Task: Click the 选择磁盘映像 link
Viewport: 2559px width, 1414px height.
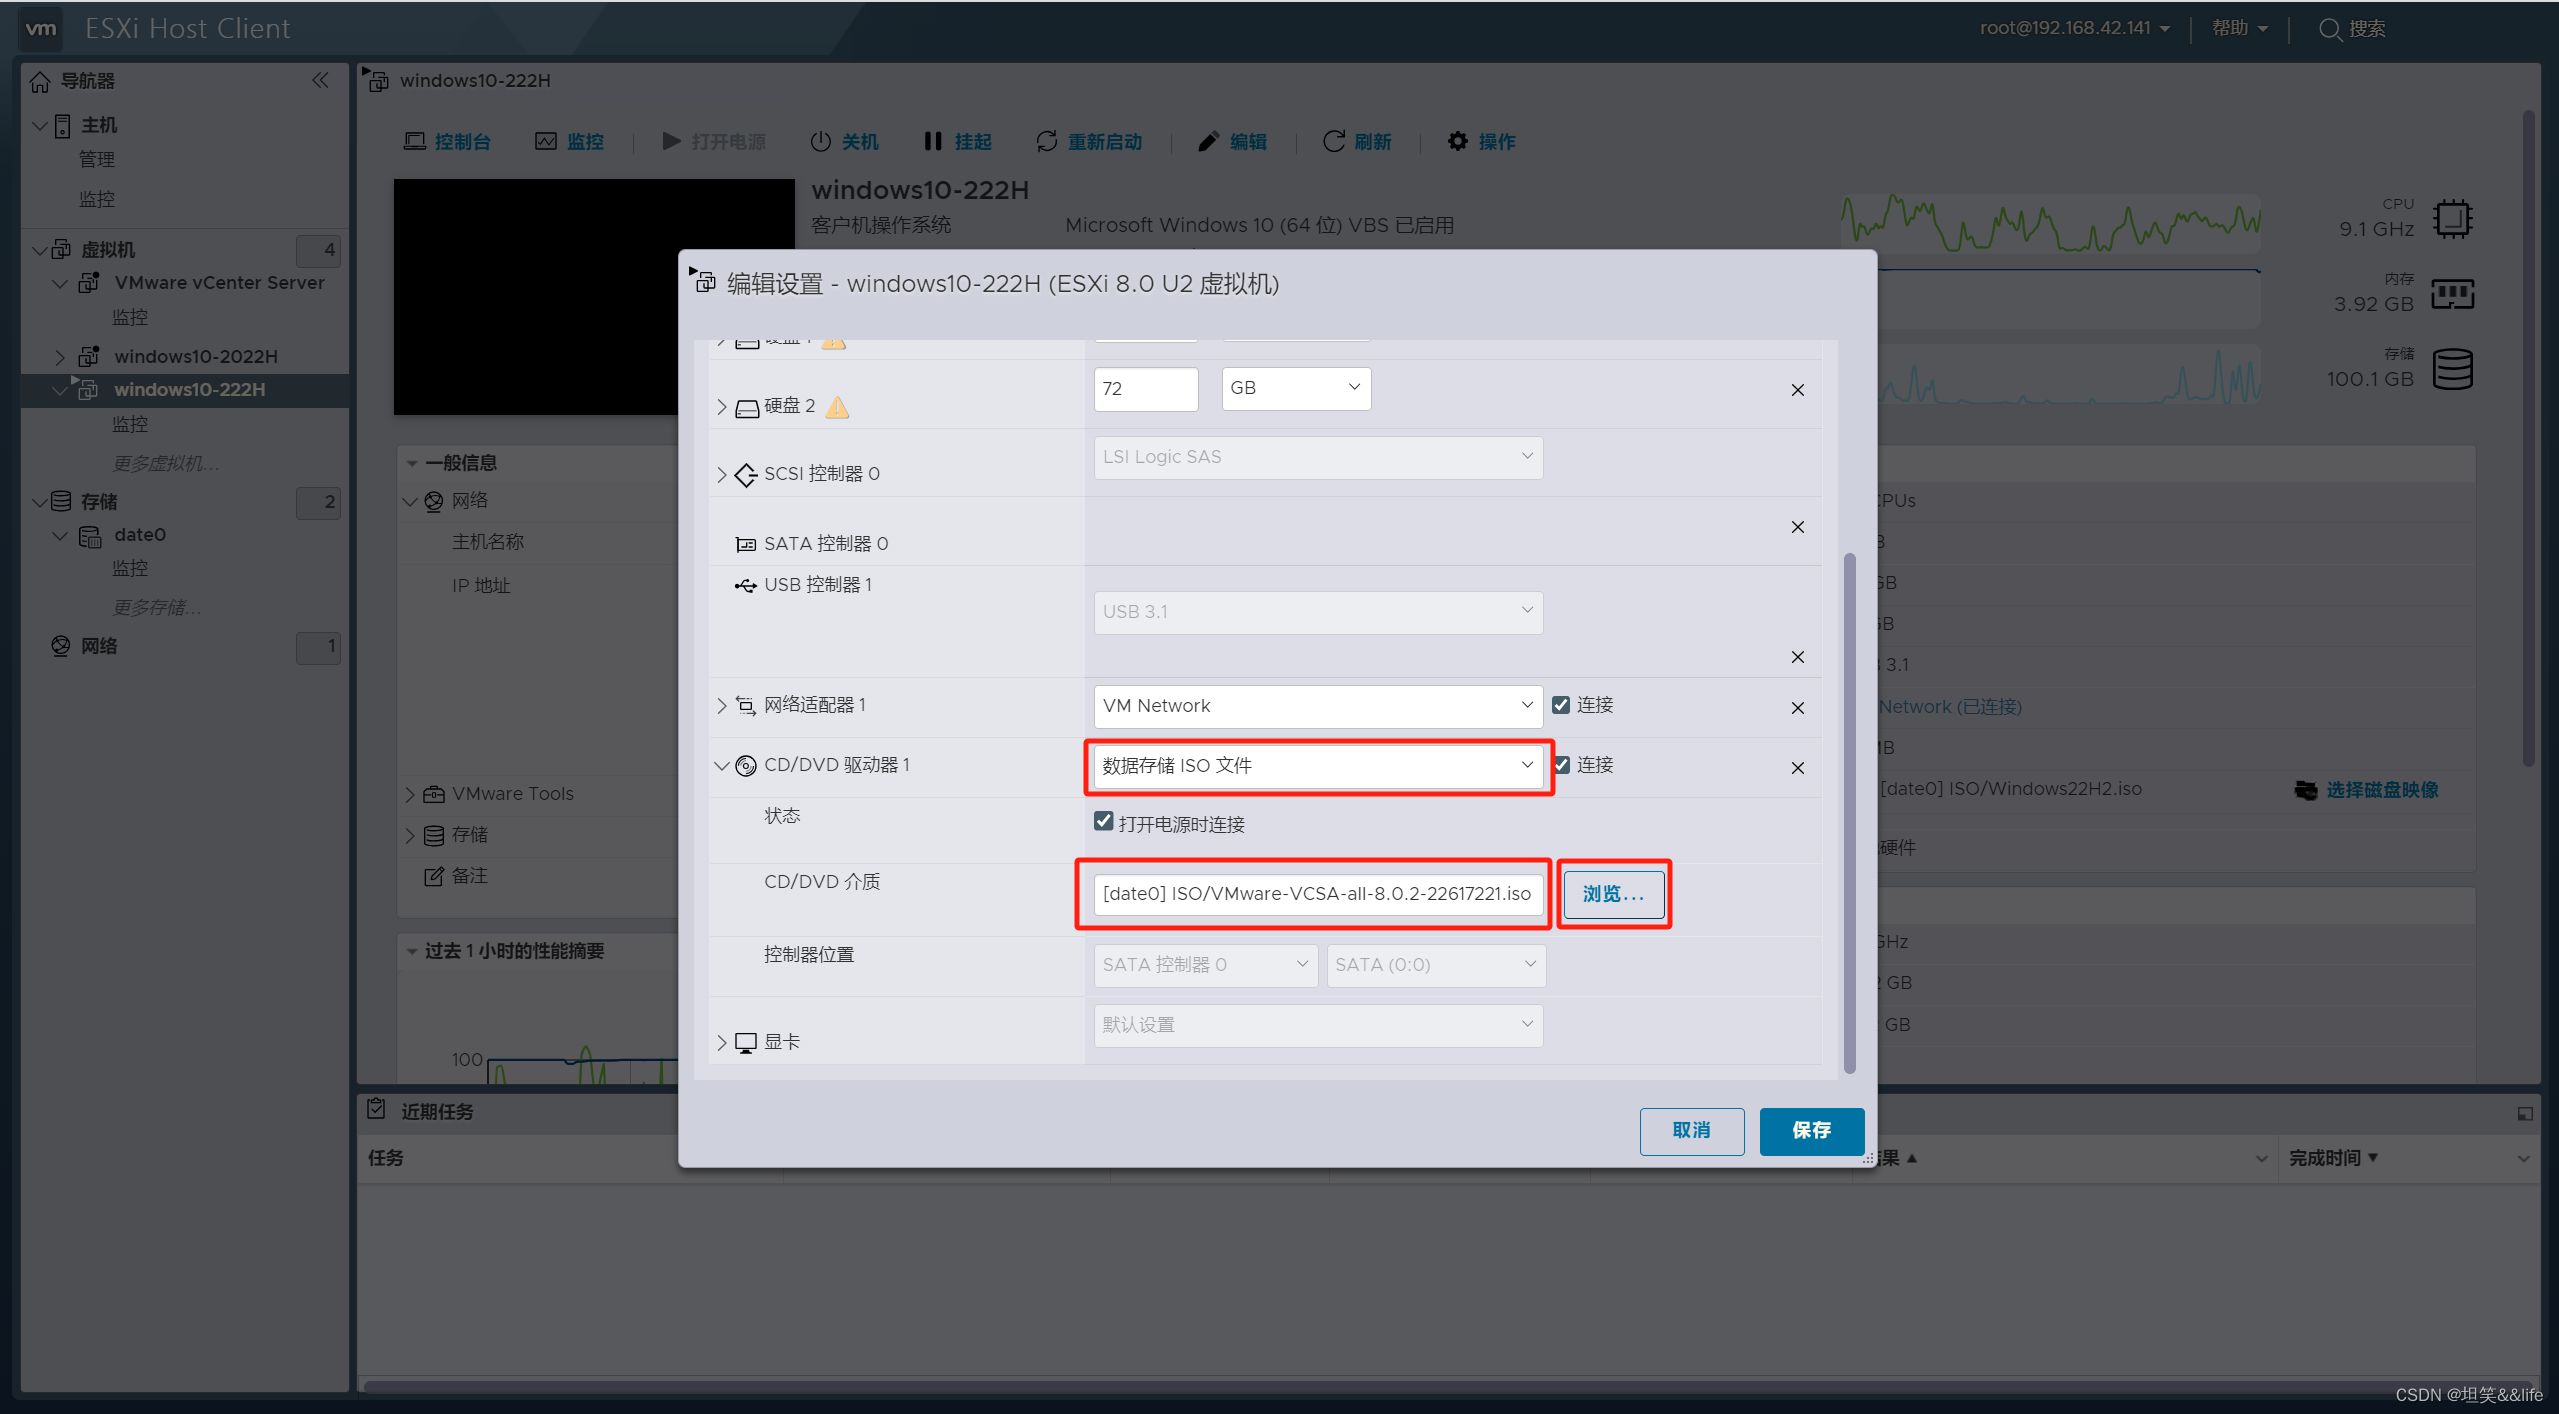Action: tap(2382, 790)
